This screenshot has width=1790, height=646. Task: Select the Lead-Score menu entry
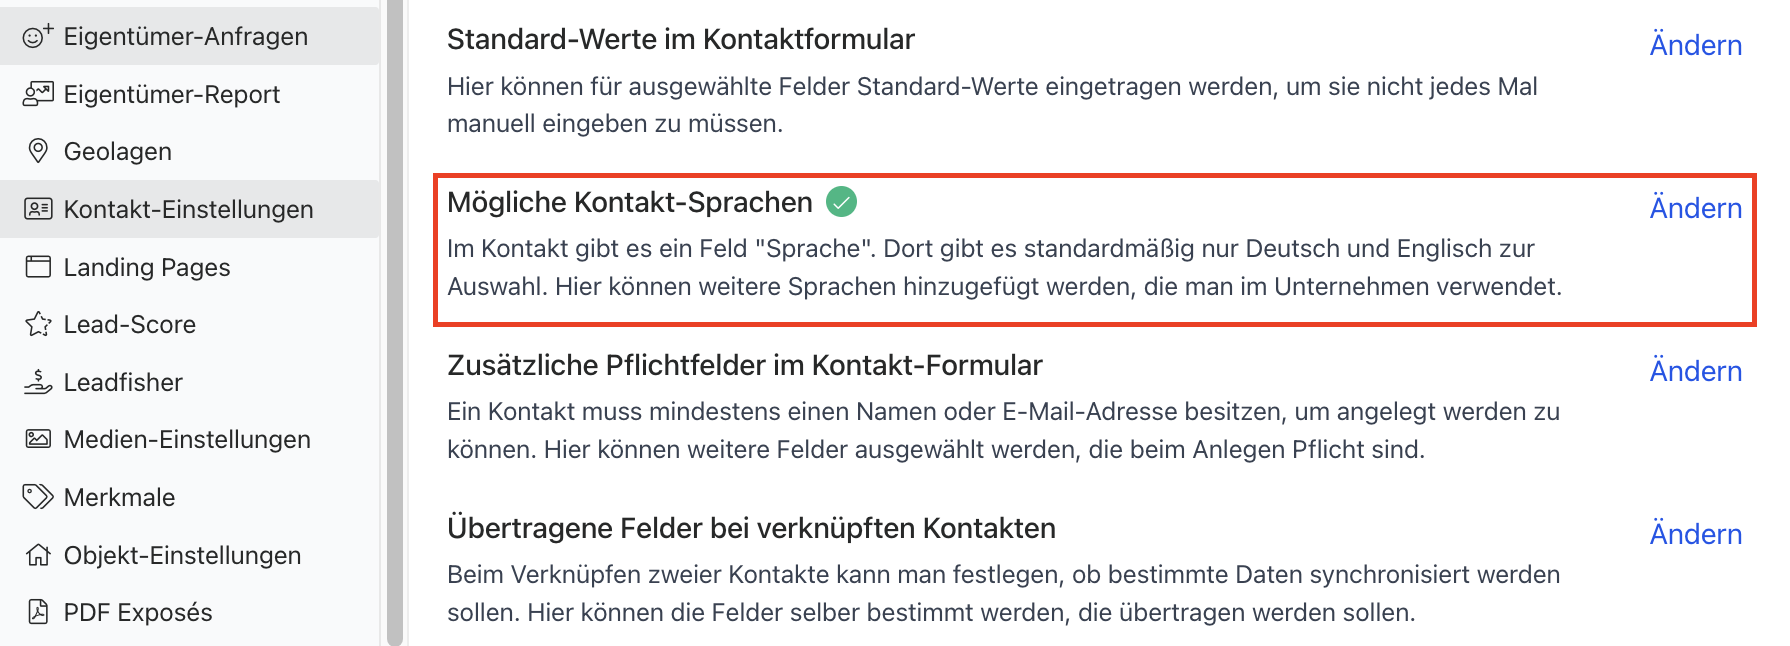pyautogui.click(x=190, y=324)
